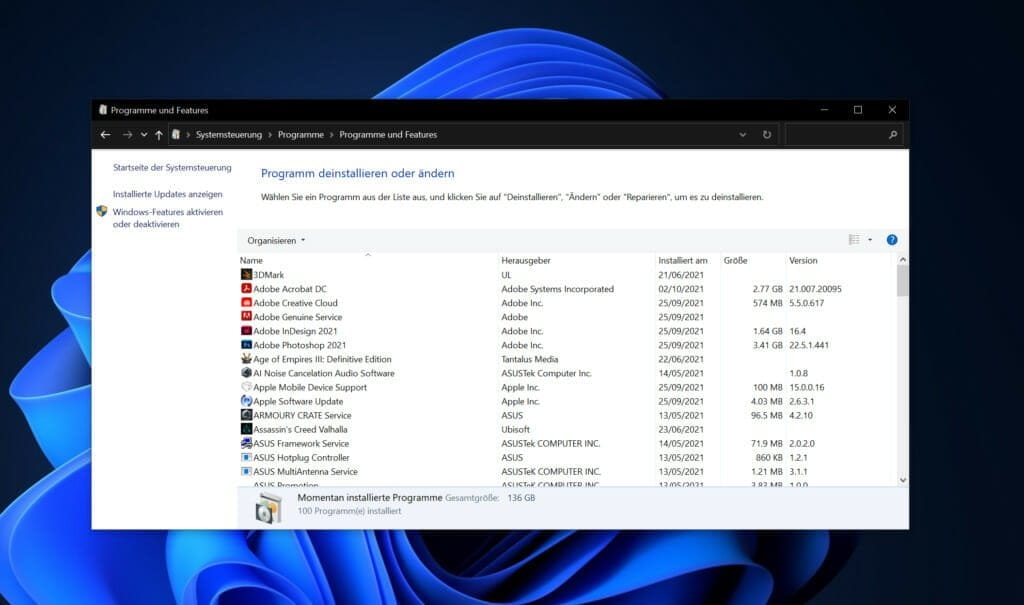1024x605 pixels.
Task: Select the Adobe Creative Cloud icon
Action: [x=246, y=303]
